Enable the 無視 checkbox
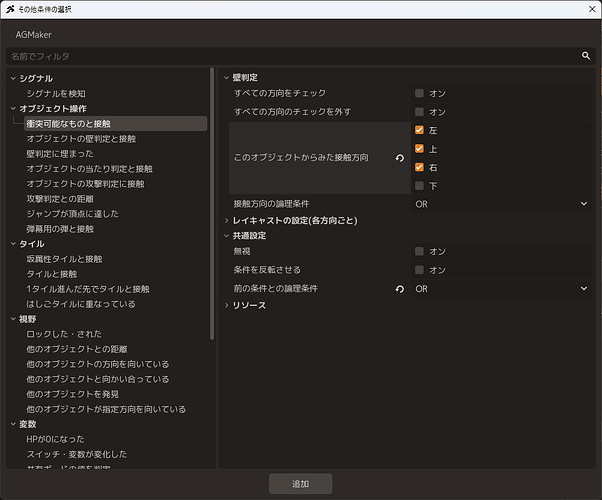 coord(419,251)
